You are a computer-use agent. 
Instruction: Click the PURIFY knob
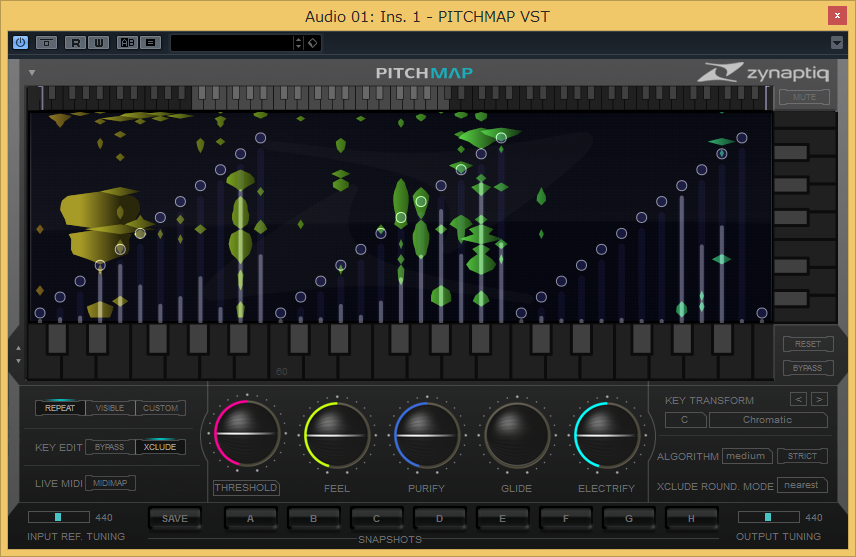pyautogui.click(x=427, y=435)
